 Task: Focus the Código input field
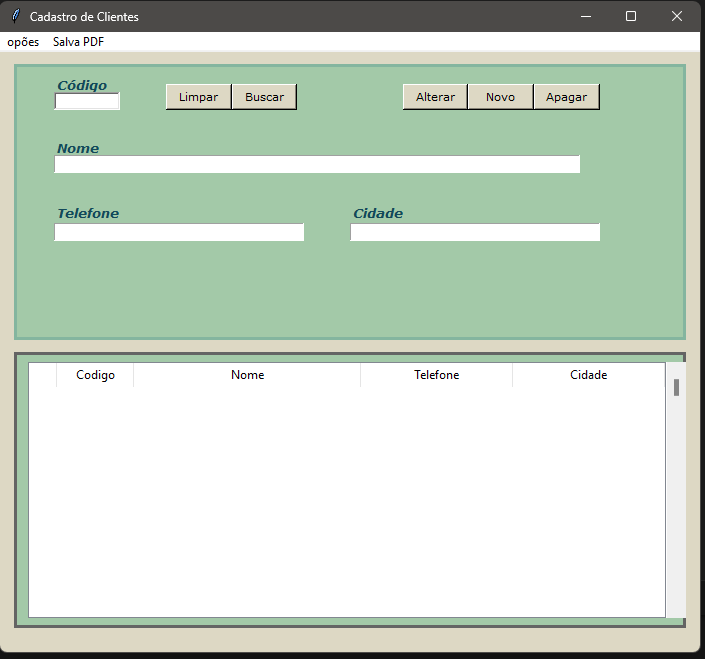(87, 101)
